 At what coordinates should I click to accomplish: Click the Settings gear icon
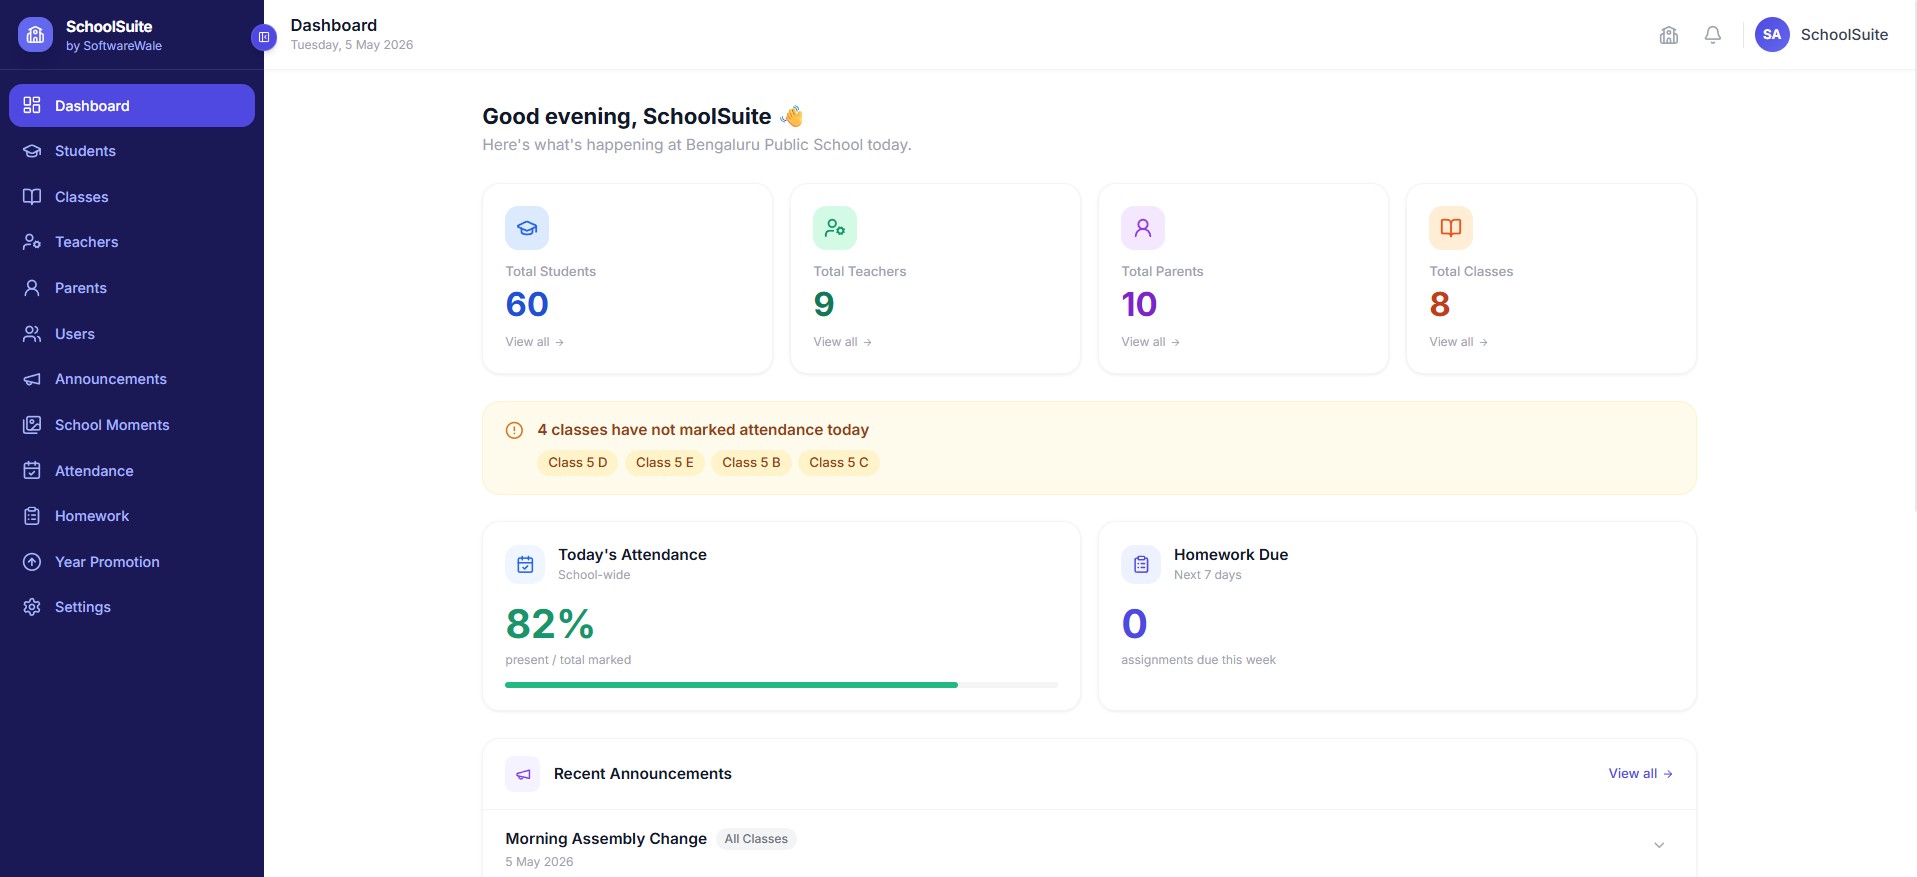[x=32, y=607]
